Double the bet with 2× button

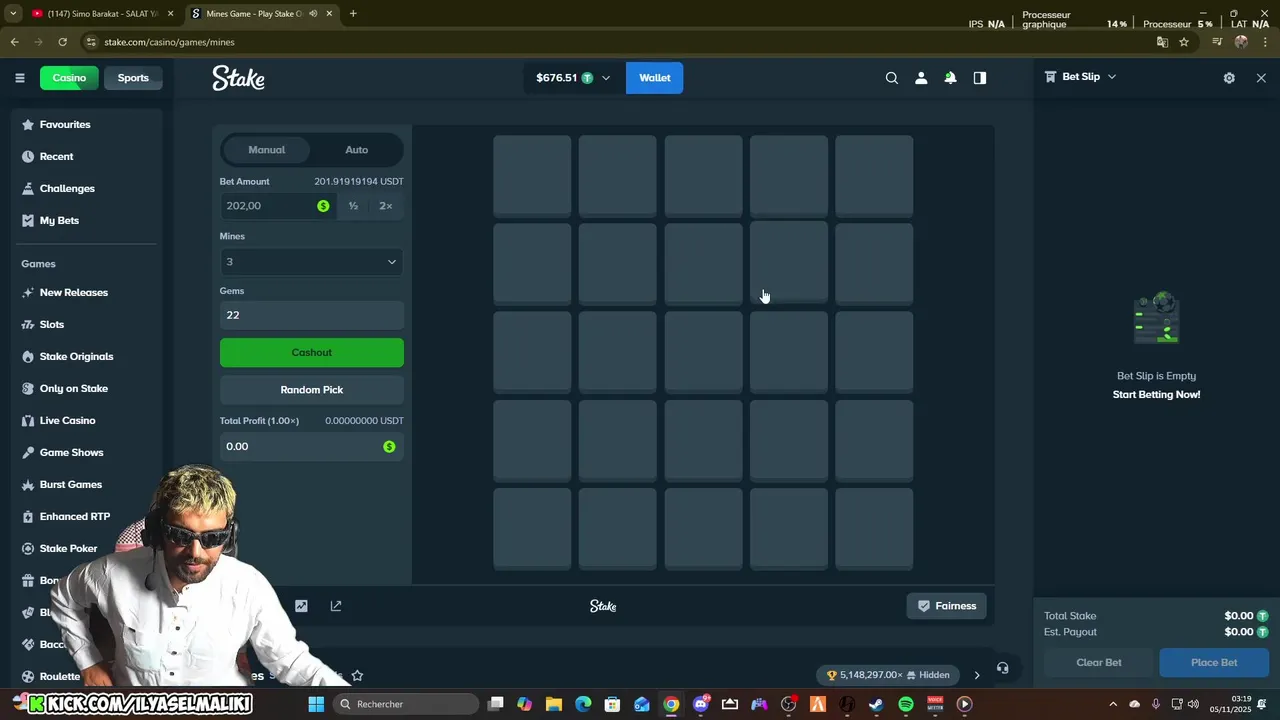tap(386, 206)
